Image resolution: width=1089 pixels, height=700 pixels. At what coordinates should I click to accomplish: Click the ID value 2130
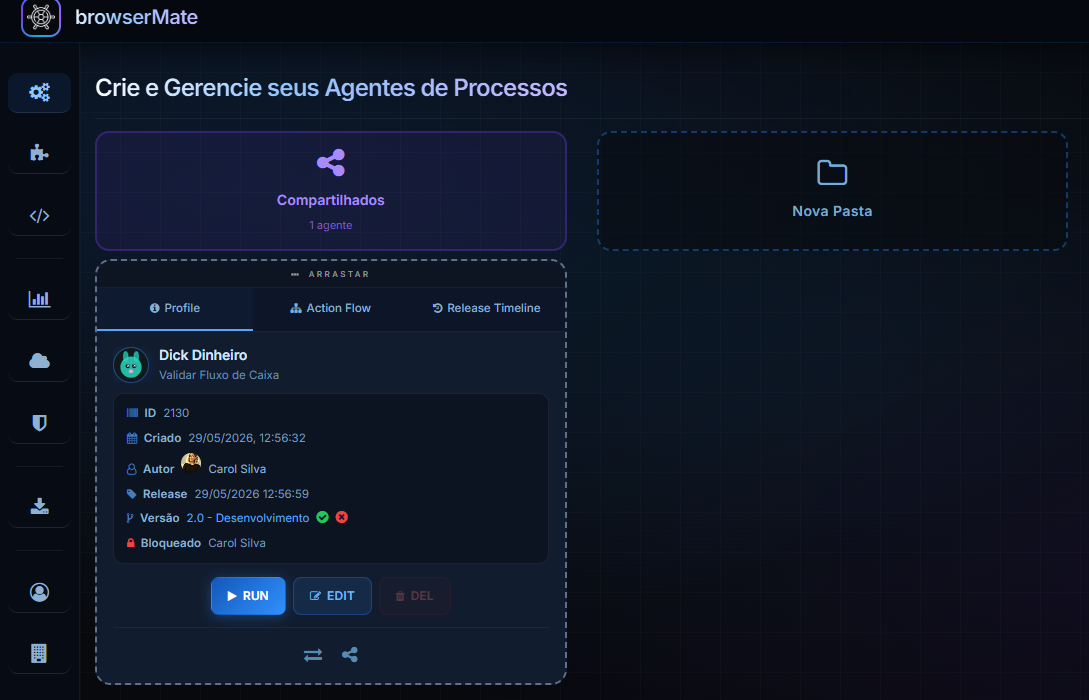(x=176, y=413)
